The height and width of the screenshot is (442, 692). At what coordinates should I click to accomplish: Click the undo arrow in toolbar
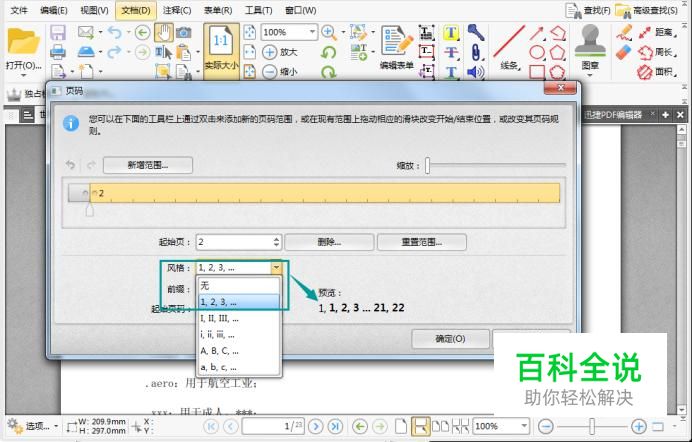(114, 32)
